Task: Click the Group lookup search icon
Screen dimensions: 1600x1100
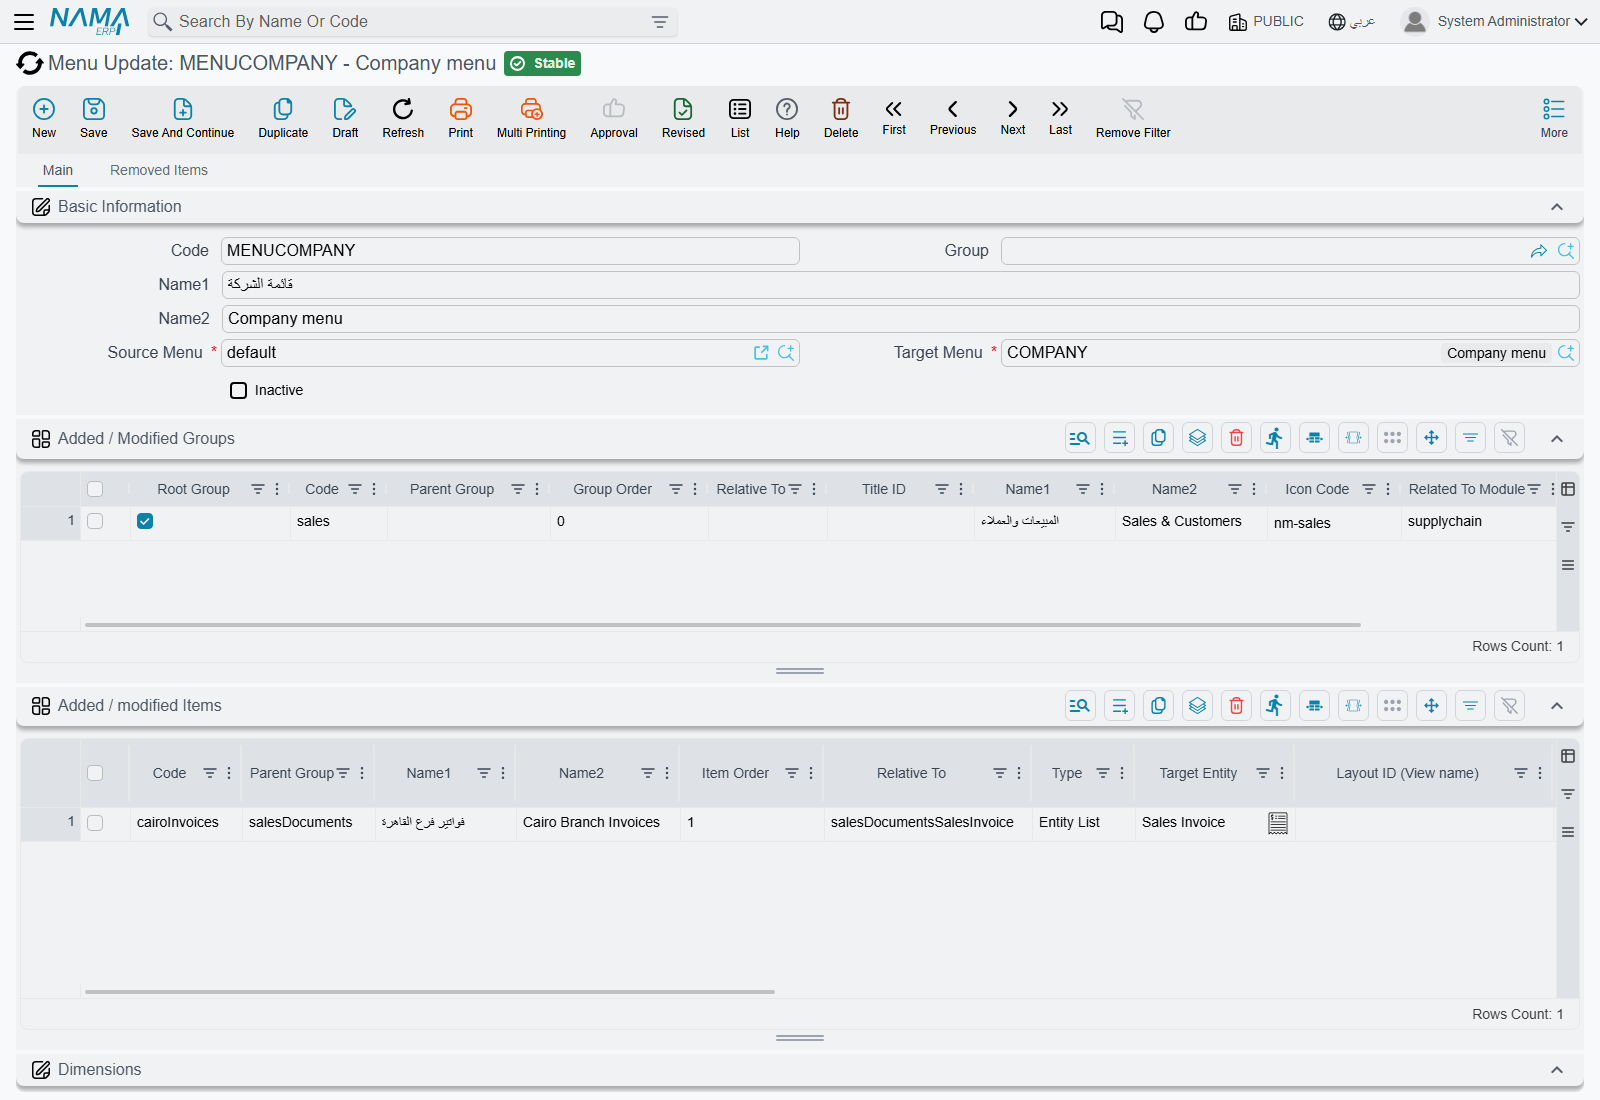Action: 1566,251
